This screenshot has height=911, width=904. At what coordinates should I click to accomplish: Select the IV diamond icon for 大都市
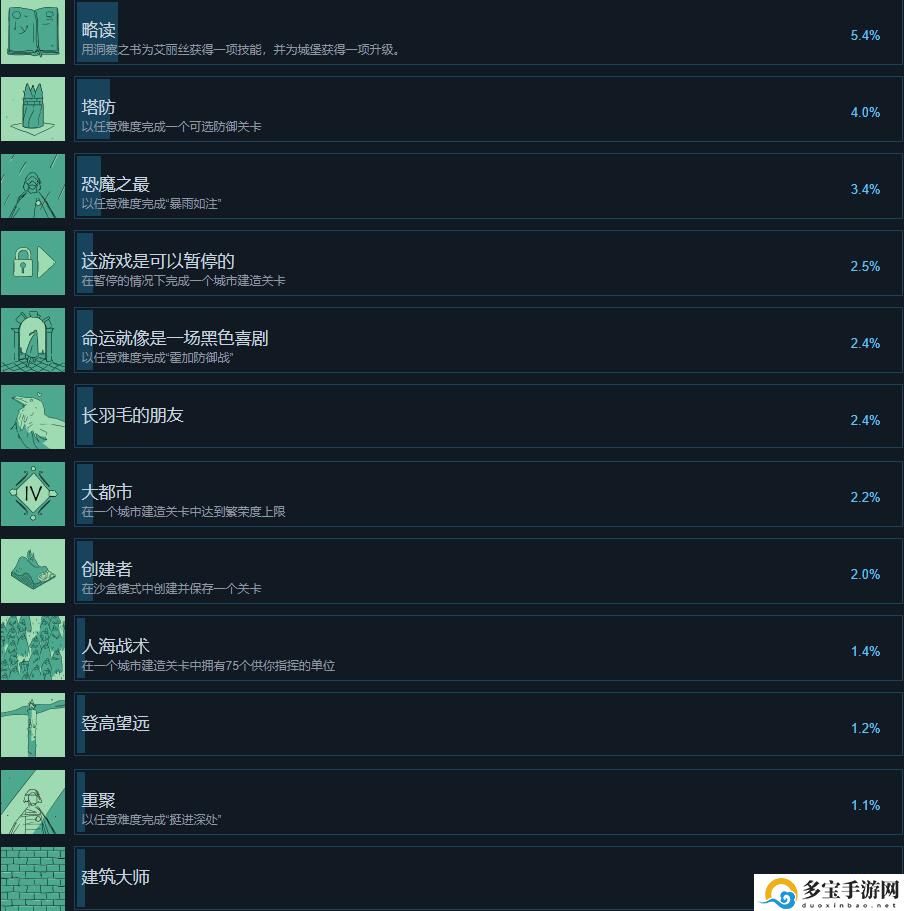[33, 494]
